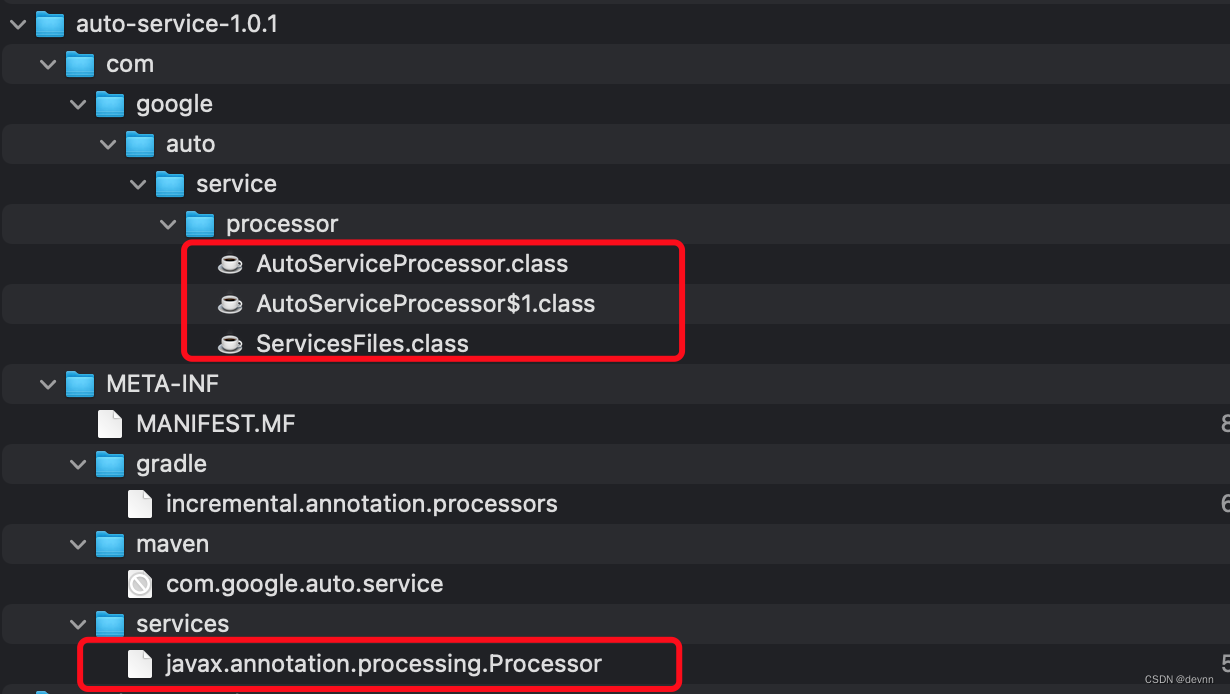
Task: Click the incremental.annotation.processors file icon
Action: 140,504
